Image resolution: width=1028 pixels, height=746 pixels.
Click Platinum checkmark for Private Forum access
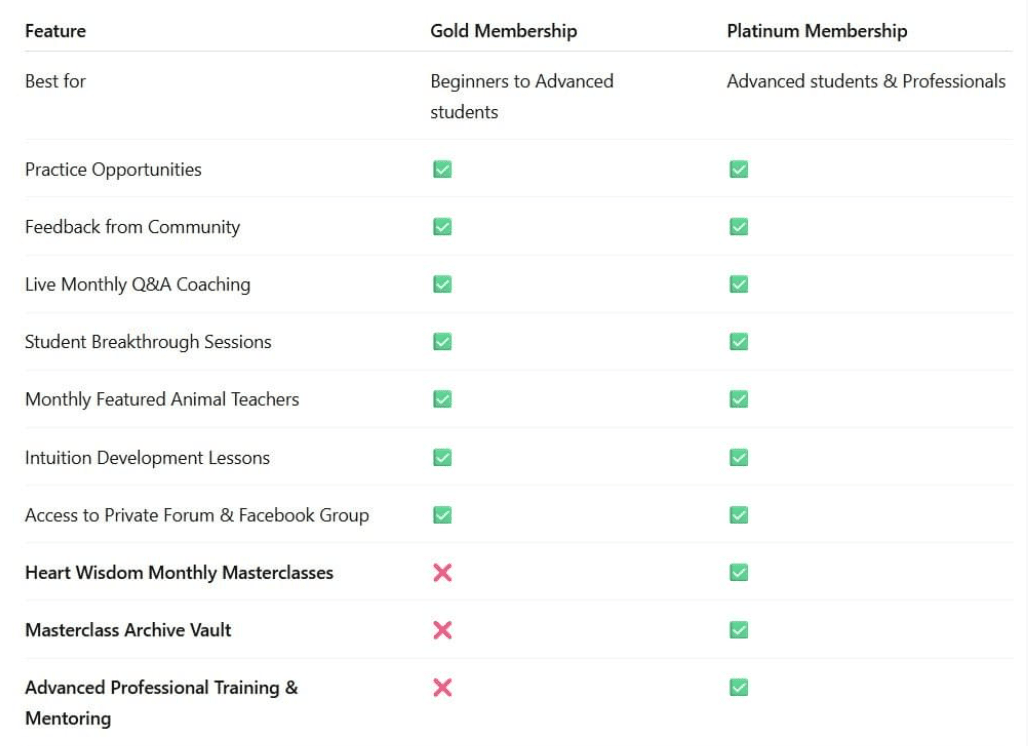click(739, 515)
